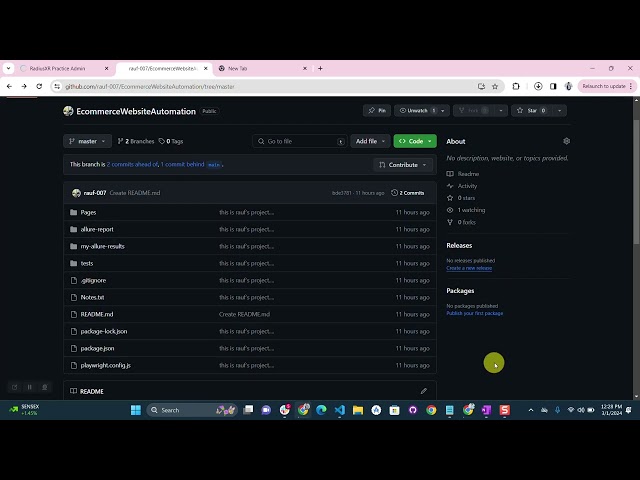Edit README with pencil icon
This screenshot has width=640, height=480.
click(x=424, y=391)
